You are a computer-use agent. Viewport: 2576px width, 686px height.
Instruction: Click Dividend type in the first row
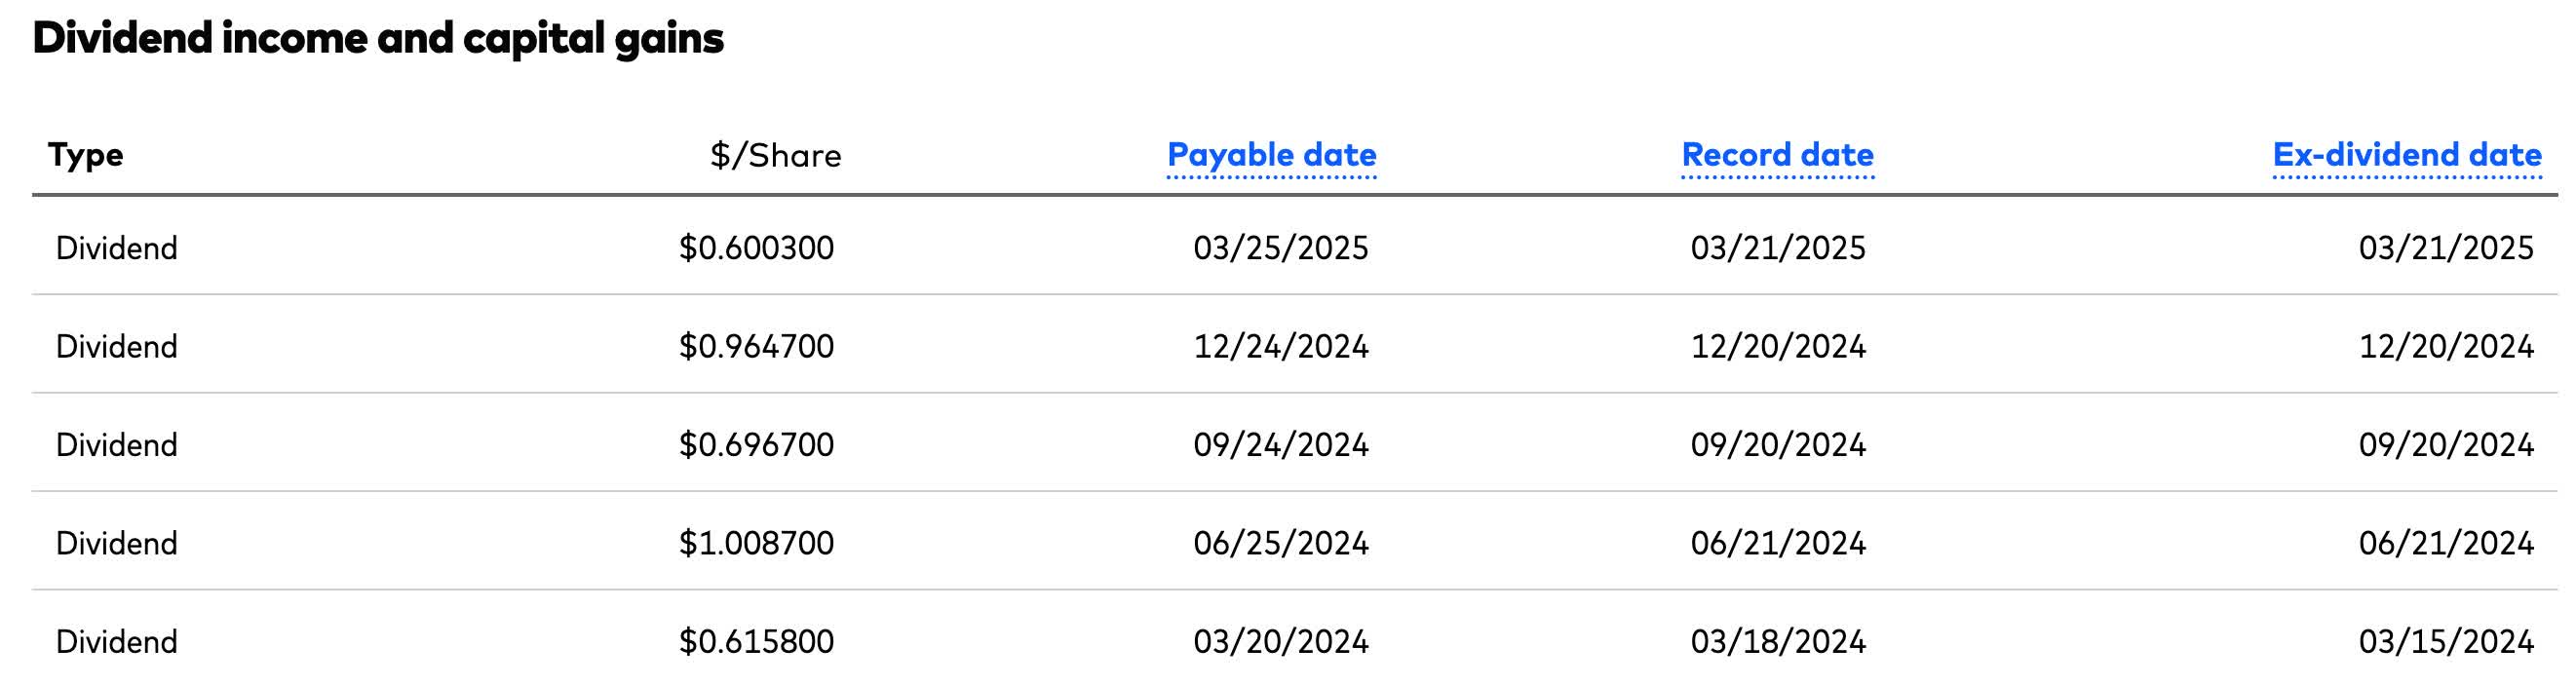pyautogui.click(x=117, y=248)
